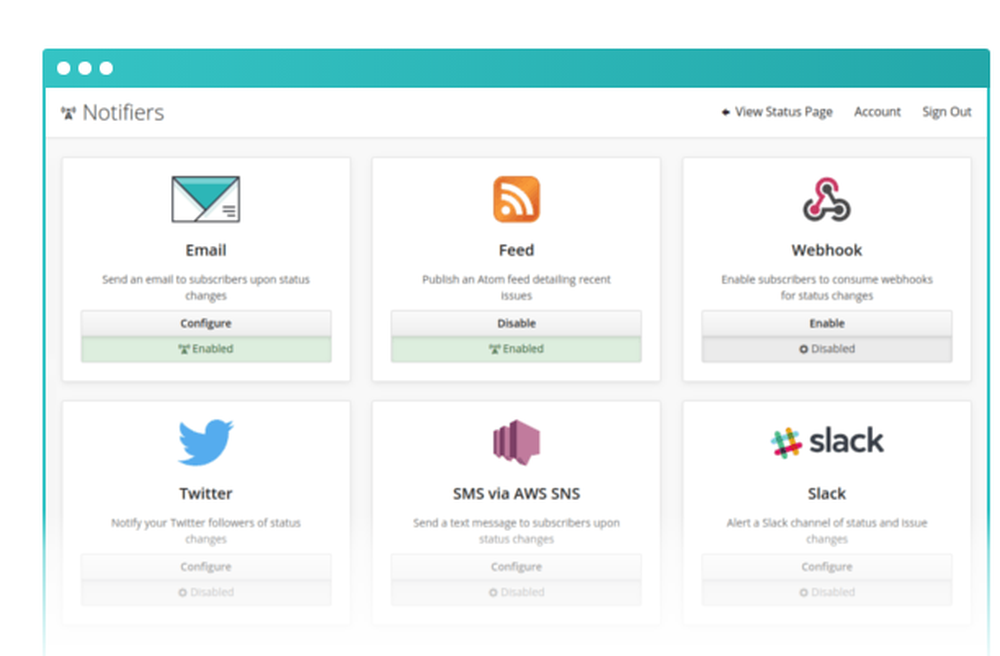Click the Slack logo
1000x656 pixels.
coord(827,442)
